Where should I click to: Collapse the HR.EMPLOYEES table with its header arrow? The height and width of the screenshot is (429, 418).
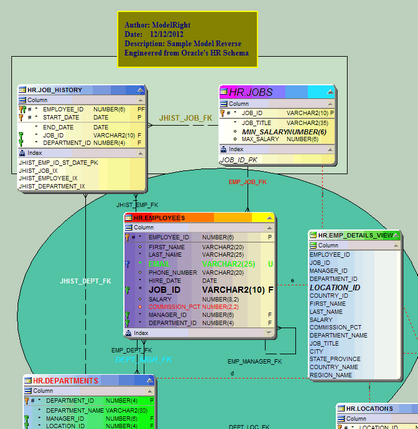point(269,218)
